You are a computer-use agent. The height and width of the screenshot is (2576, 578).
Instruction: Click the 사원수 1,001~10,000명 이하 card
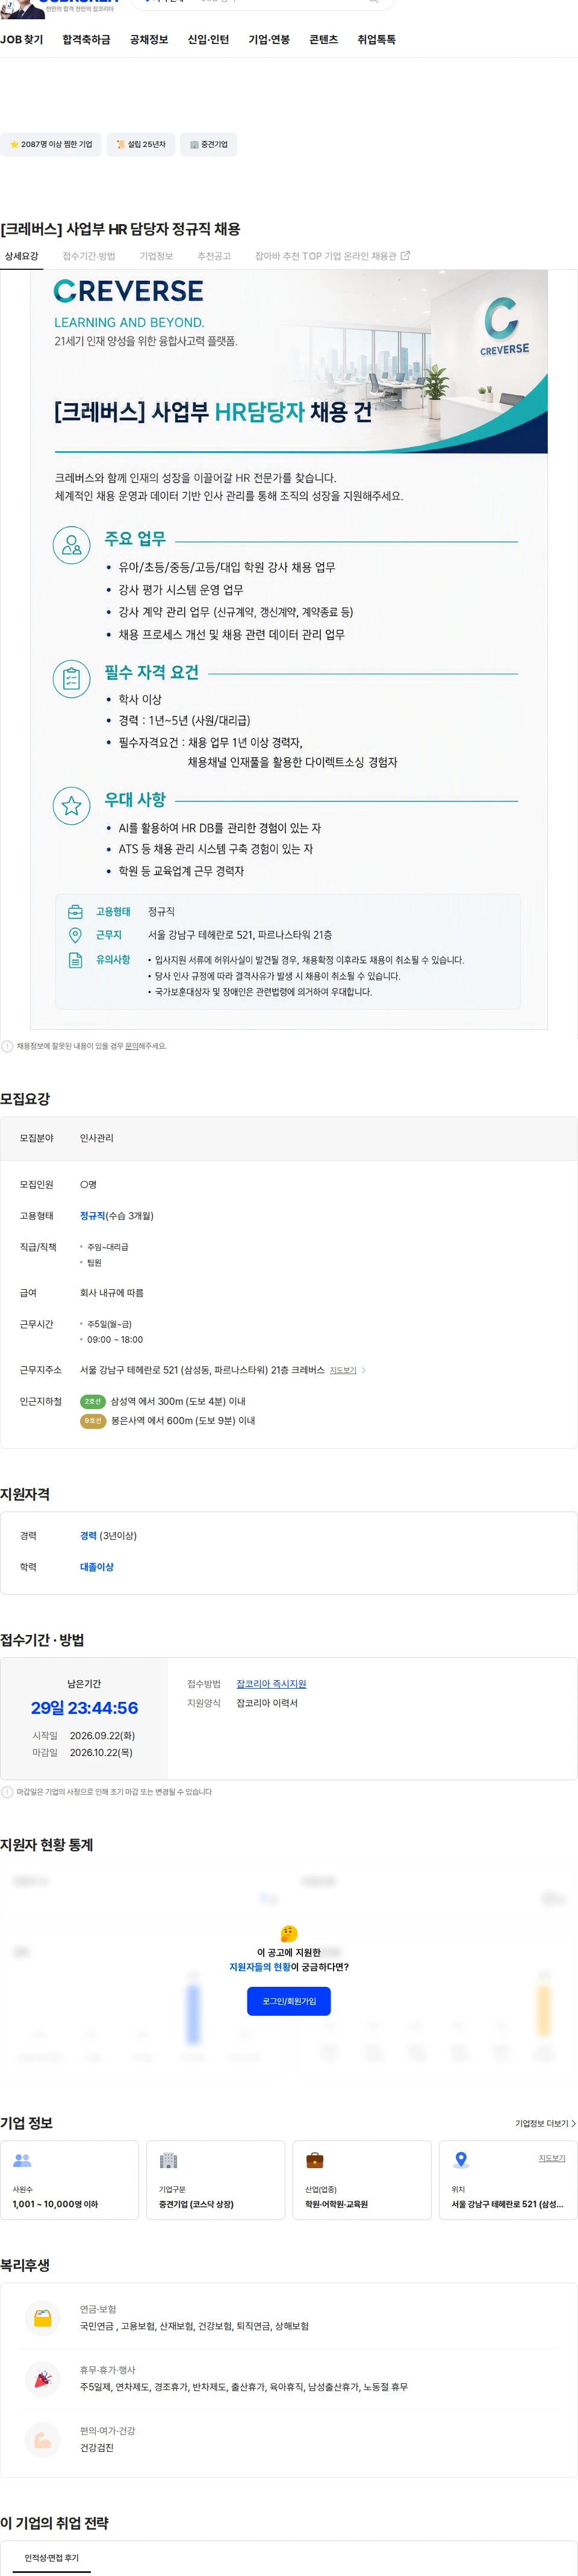coord(69,2180)
